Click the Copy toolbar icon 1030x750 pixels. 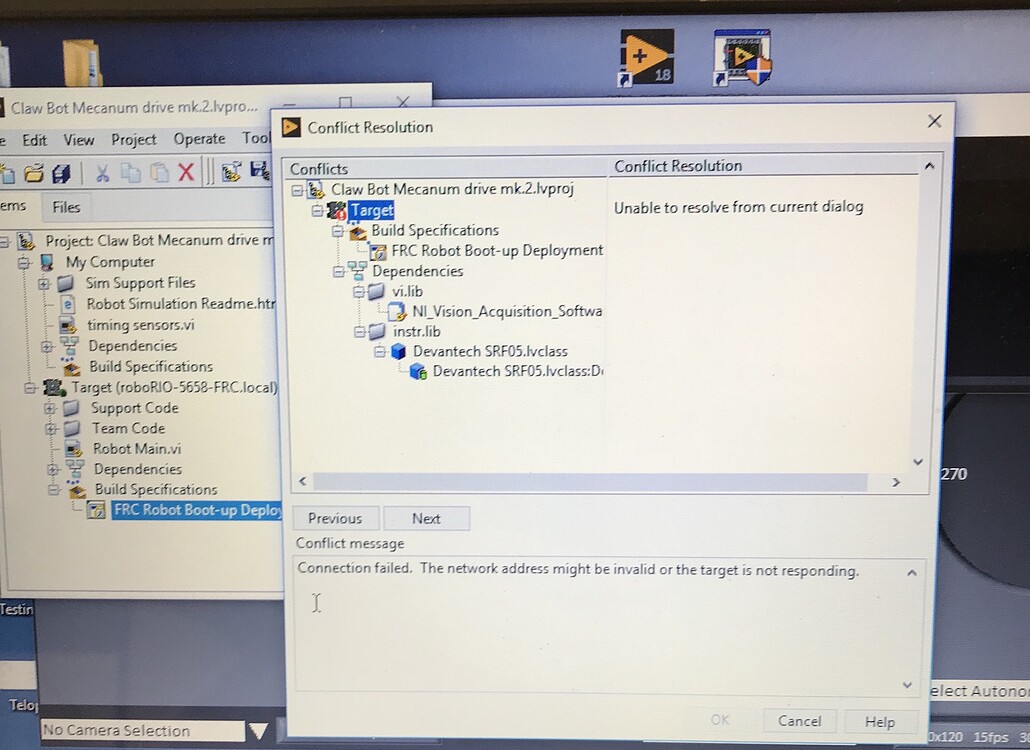coord(131,173)
